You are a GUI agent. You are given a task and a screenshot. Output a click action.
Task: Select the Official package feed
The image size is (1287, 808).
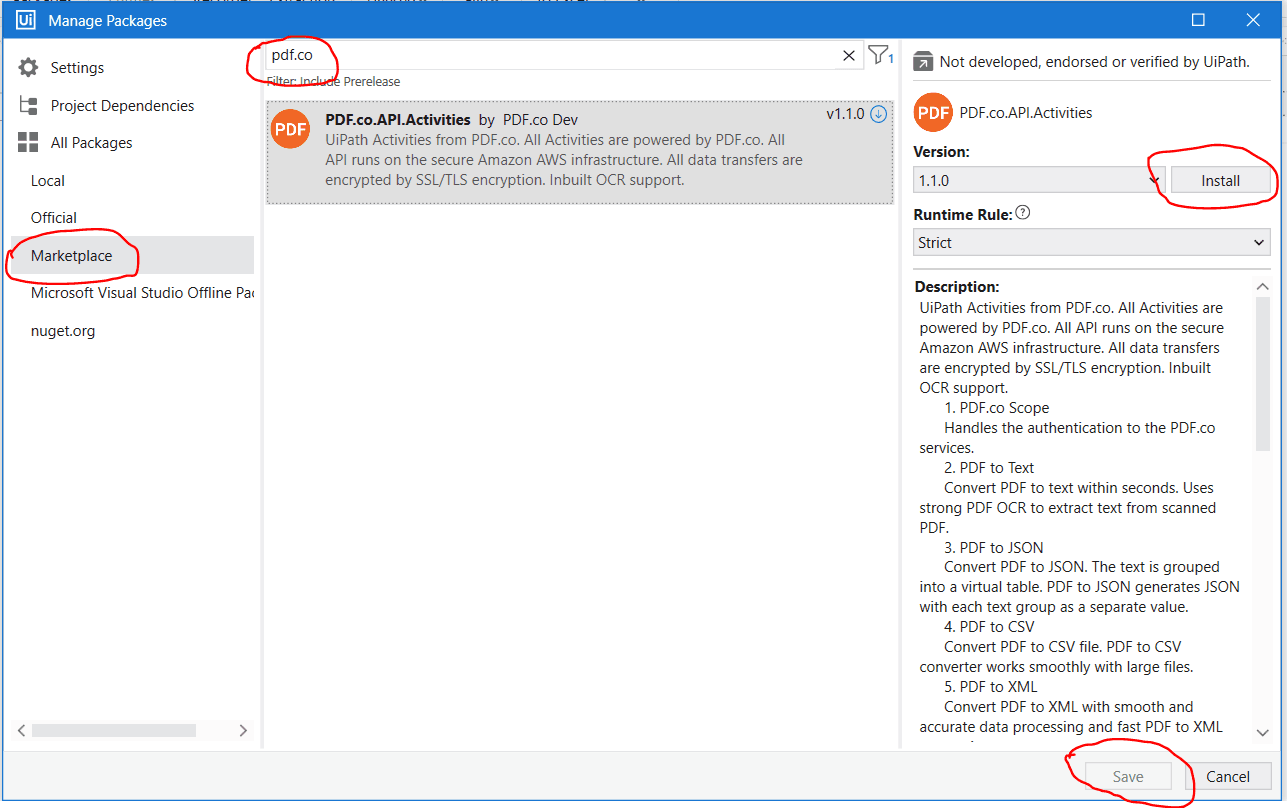click(54, 218)
